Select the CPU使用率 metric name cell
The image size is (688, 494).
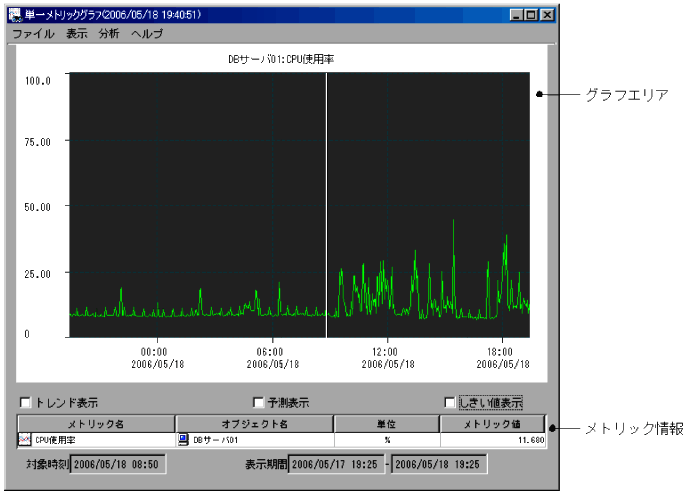pos(96,440)
